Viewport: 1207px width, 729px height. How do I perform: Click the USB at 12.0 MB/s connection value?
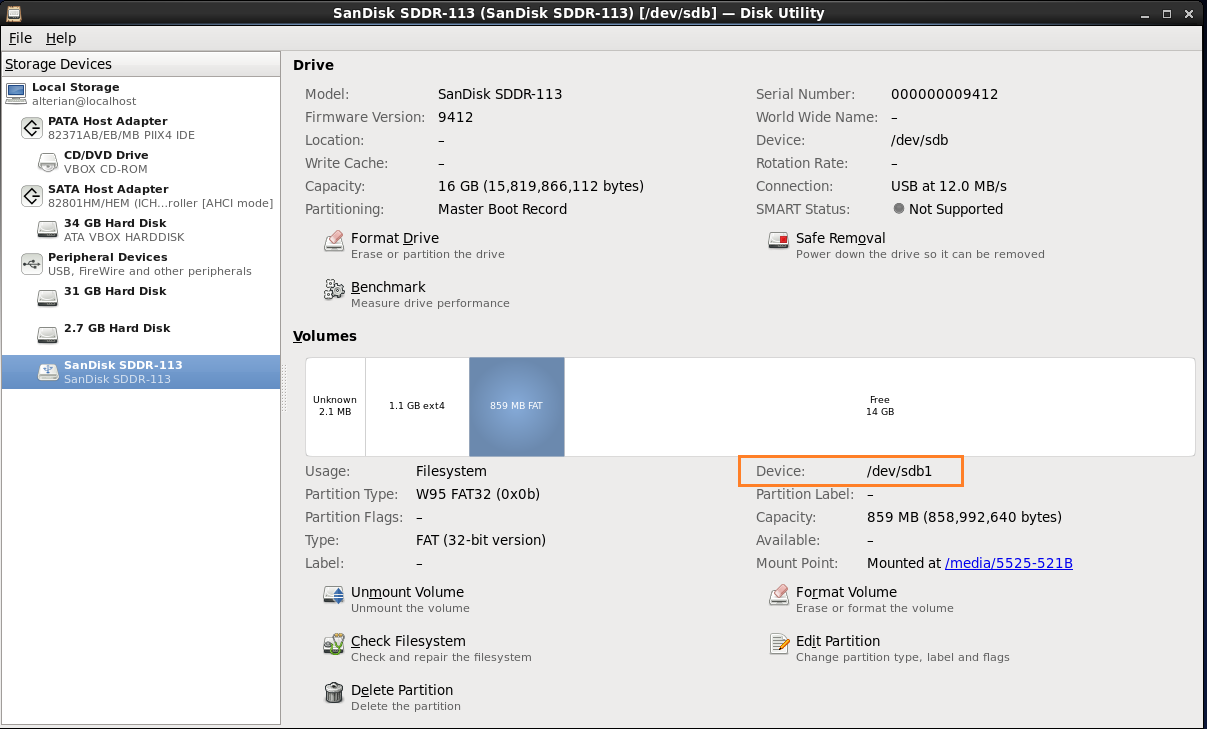(949, 186)
